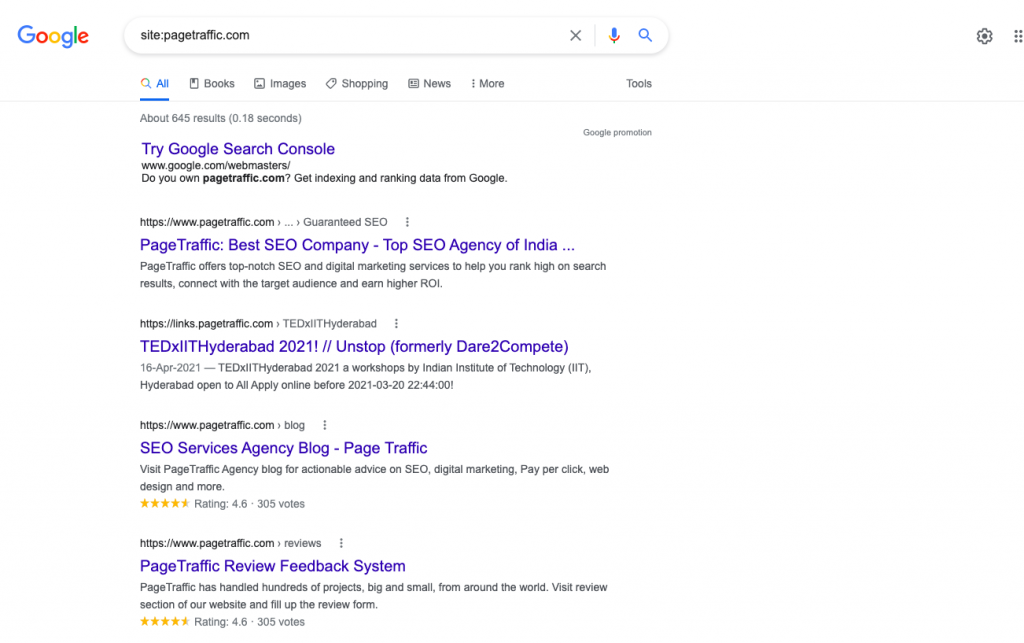Open the Try Google Search Console link
The image size is (1024, 643).
click(238, 148)
